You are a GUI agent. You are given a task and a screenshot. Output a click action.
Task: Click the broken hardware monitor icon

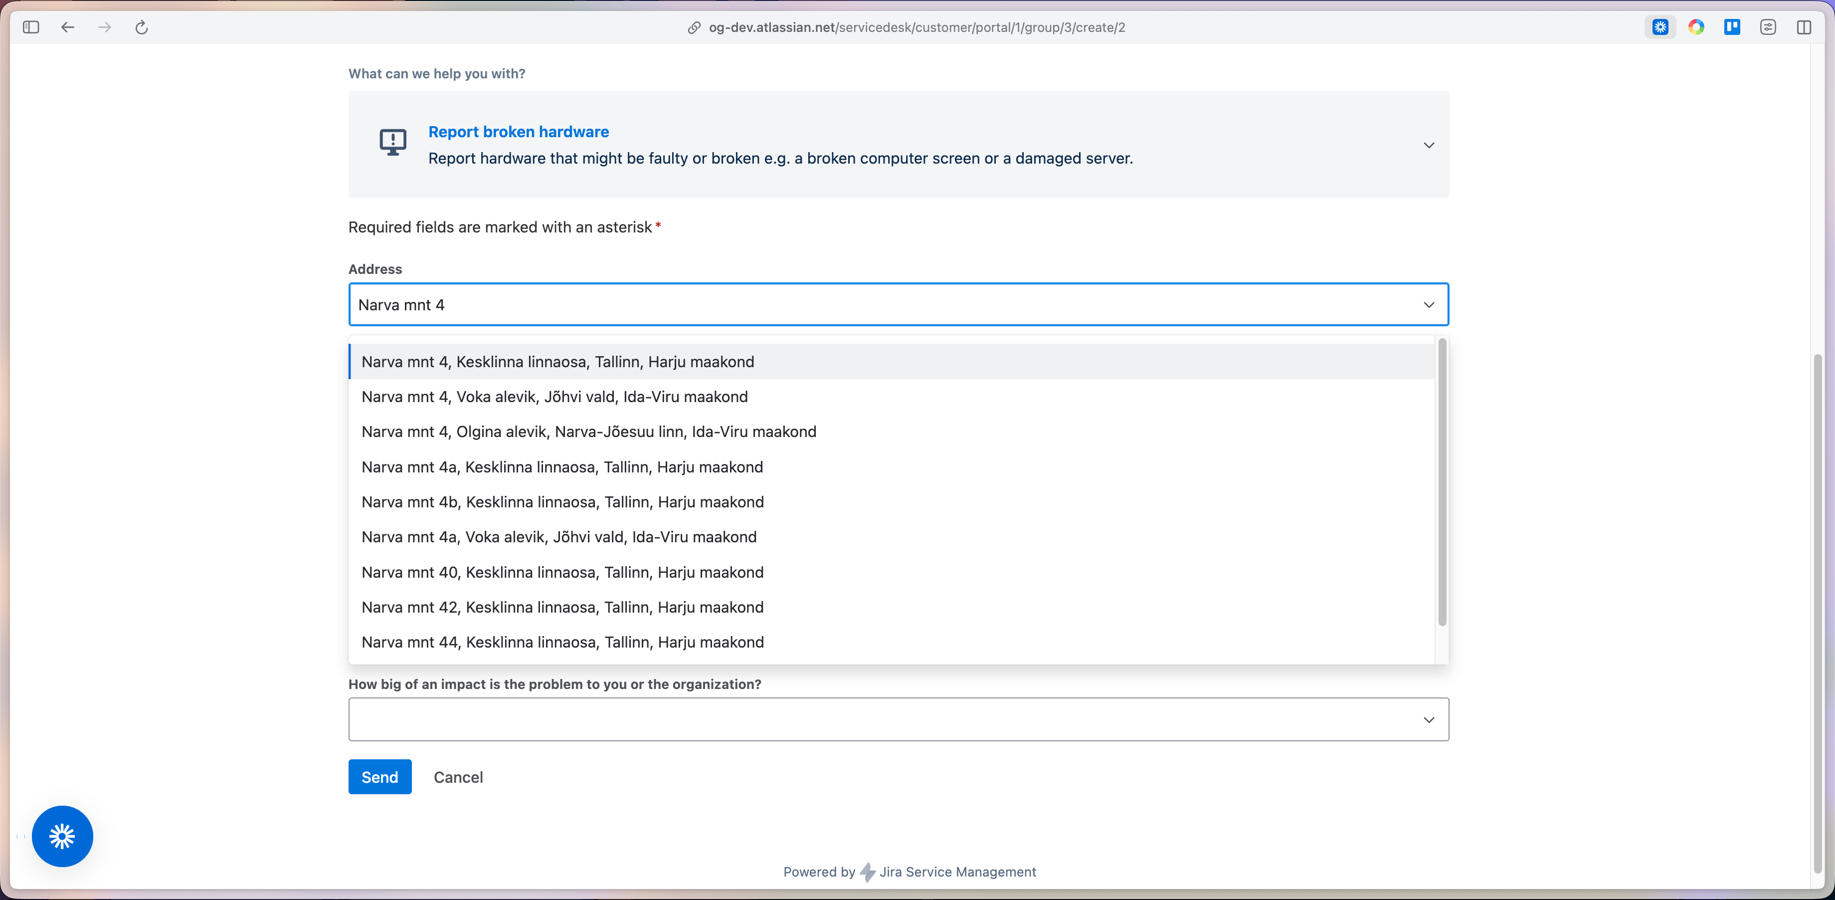[x=392, y=143]
